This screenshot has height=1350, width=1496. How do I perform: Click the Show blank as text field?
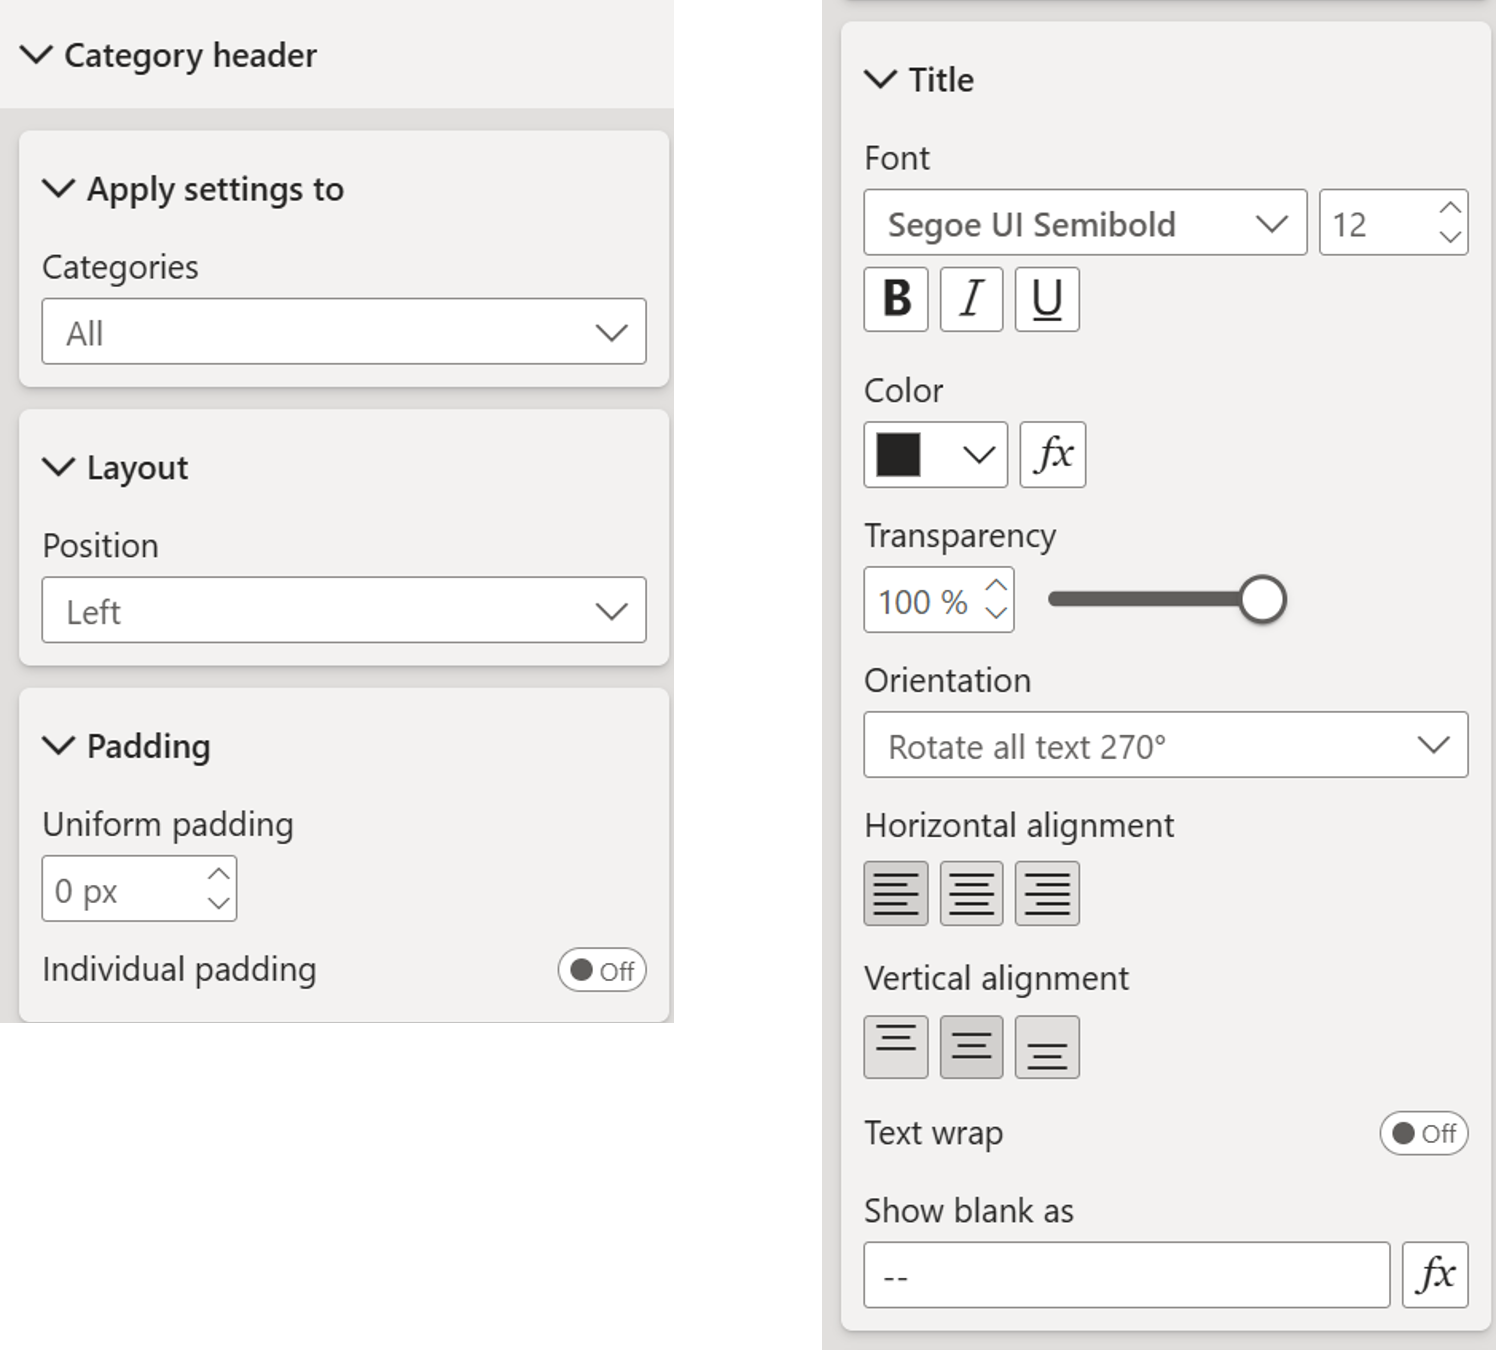click(1126, 1275)
